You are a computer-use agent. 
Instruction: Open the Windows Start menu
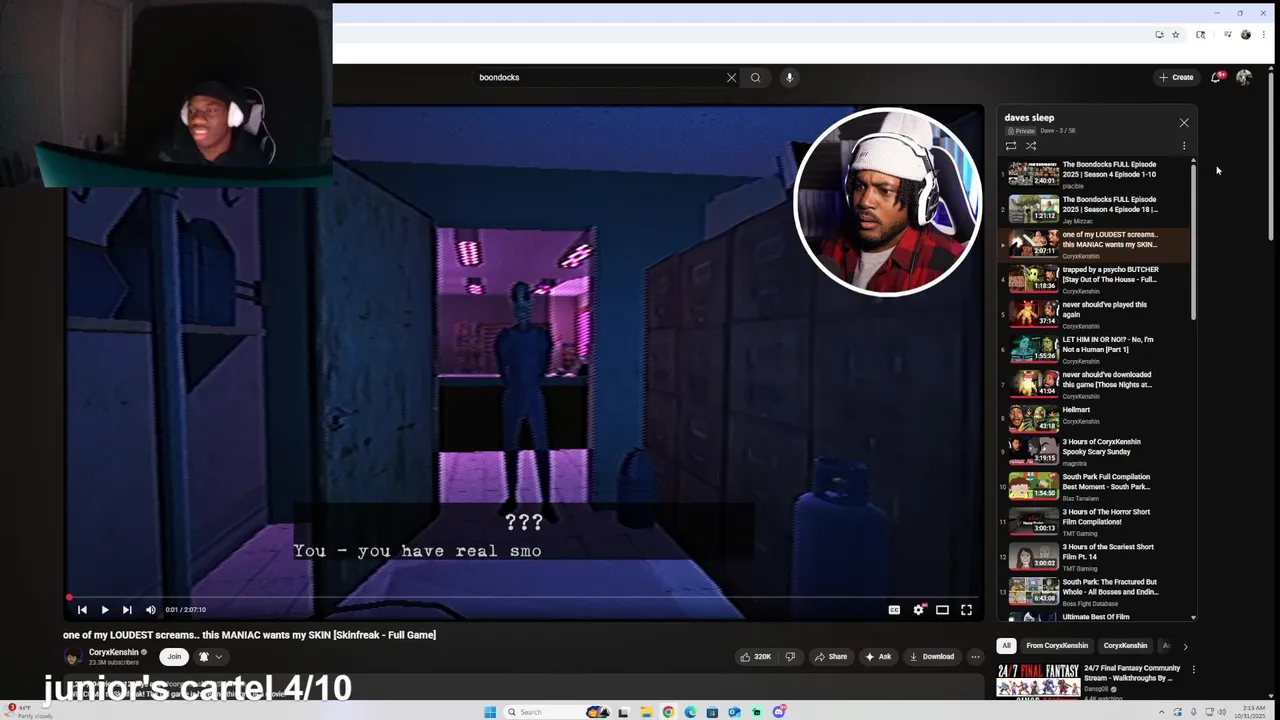coord(489,712)
